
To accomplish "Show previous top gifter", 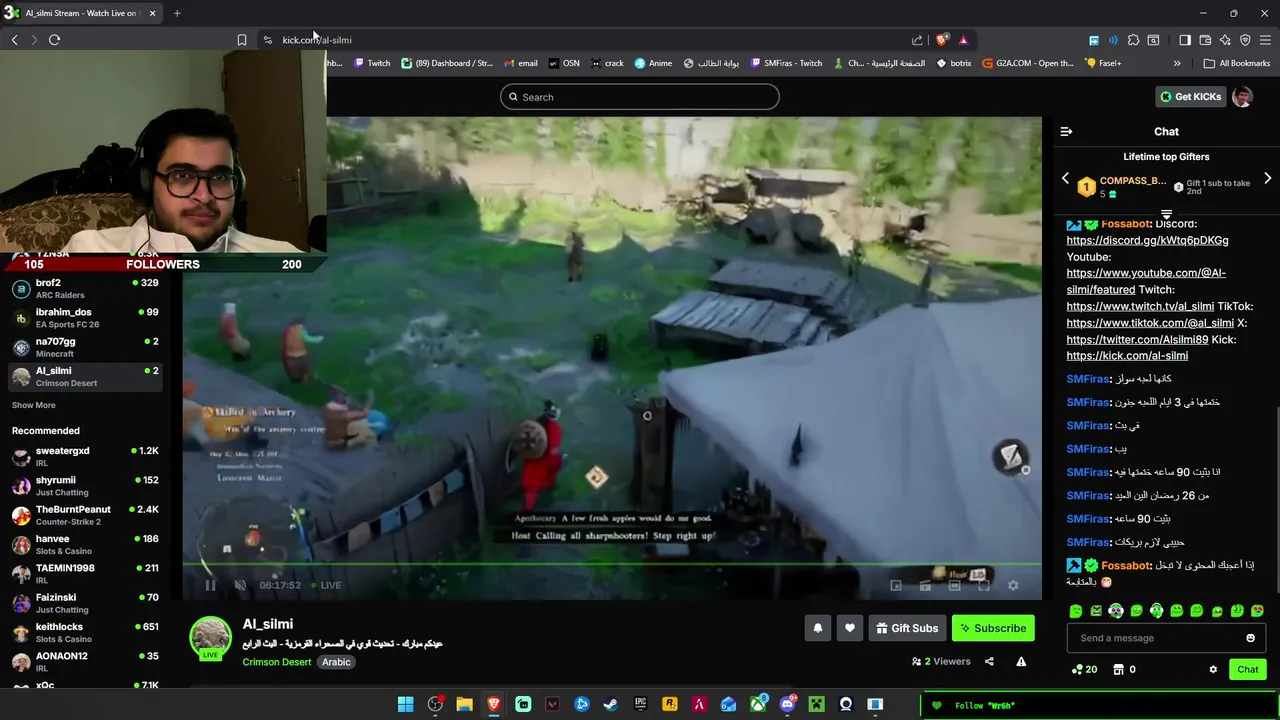I will [x=1065, y=178].
